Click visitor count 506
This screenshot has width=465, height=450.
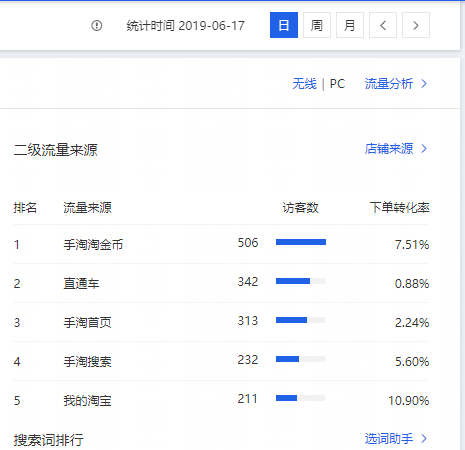(x=248, y=243)
